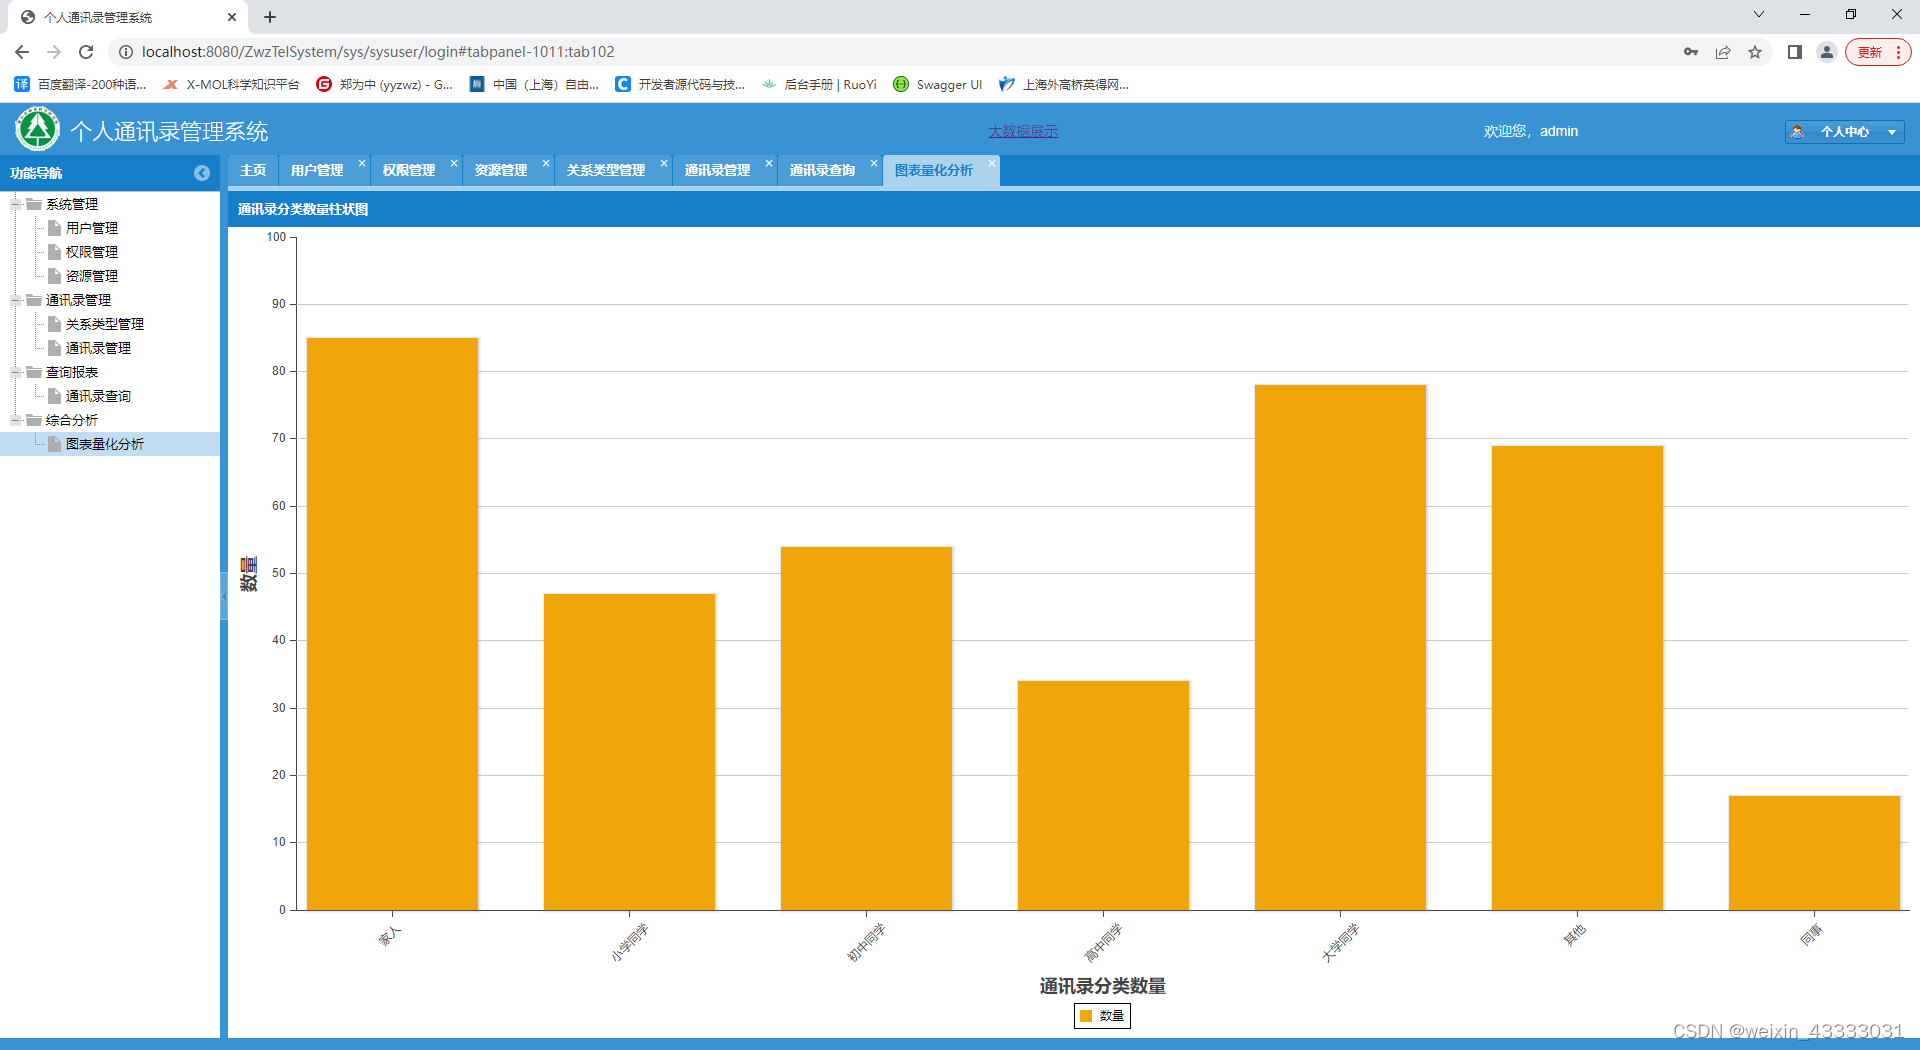Image resolution: width=1920 pixels, height=1050 pixels.
Task: Open the 百度翻译 bookmark
Action: coord(80,84)
